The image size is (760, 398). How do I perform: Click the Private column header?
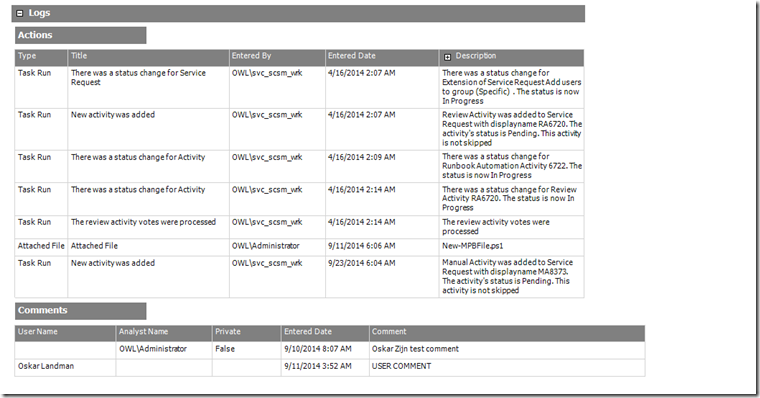coord(247,333)
